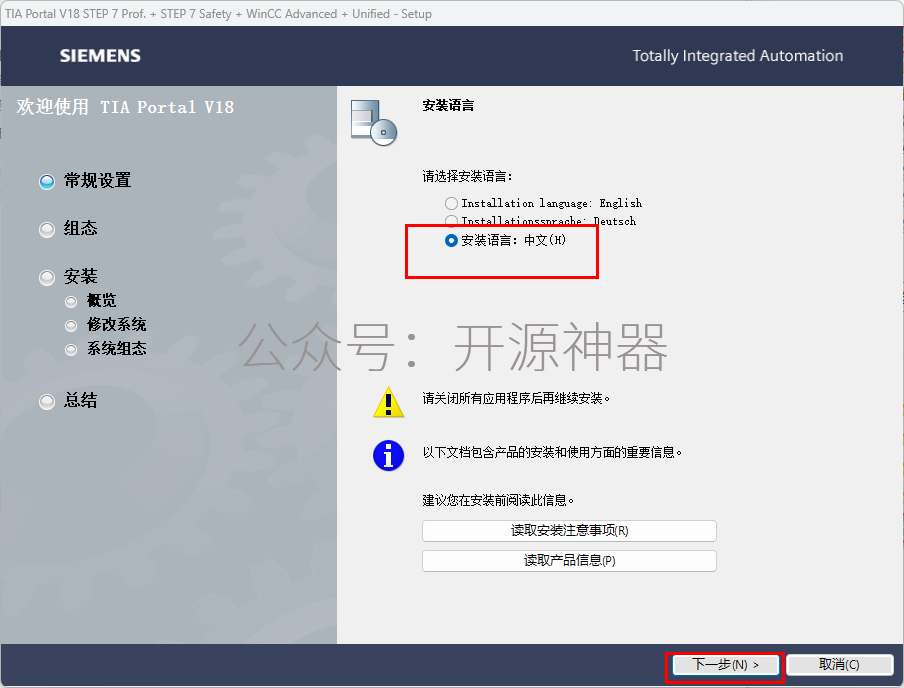
Task: Click the 请选择安装语言 prompt text
Action: 467,176
